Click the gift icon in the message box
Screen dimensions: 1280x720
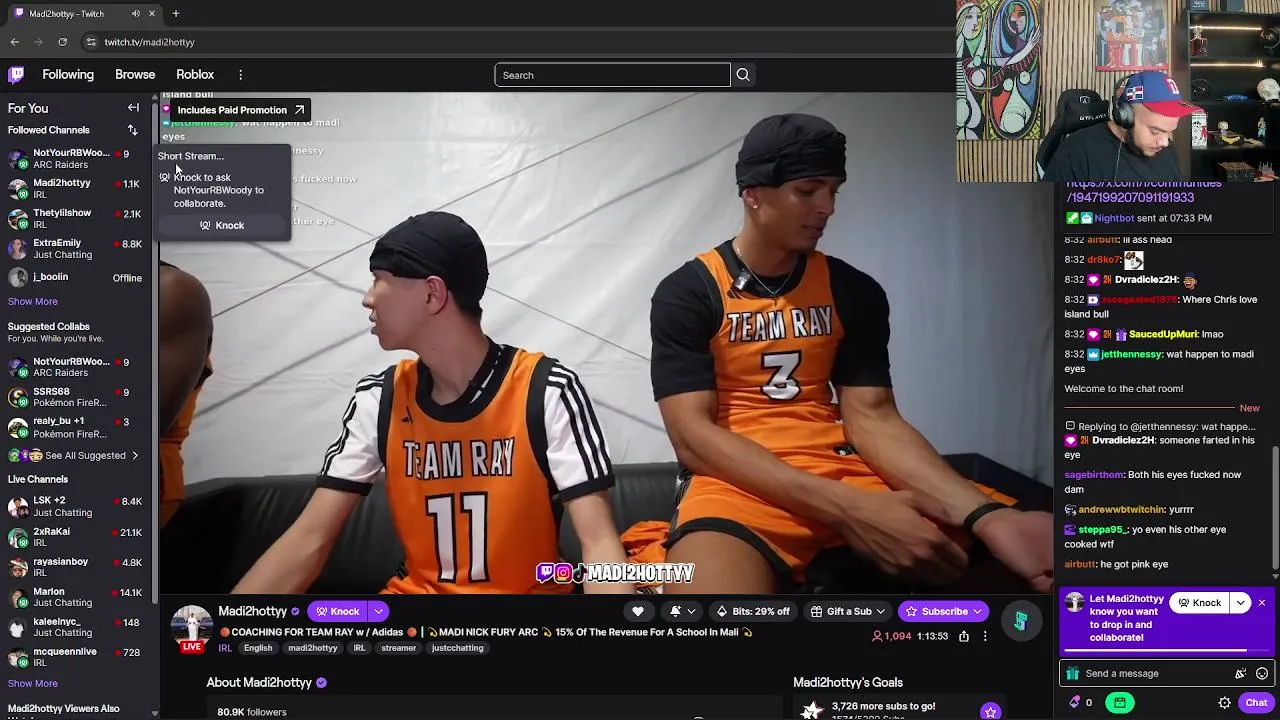coord(1073,674)
